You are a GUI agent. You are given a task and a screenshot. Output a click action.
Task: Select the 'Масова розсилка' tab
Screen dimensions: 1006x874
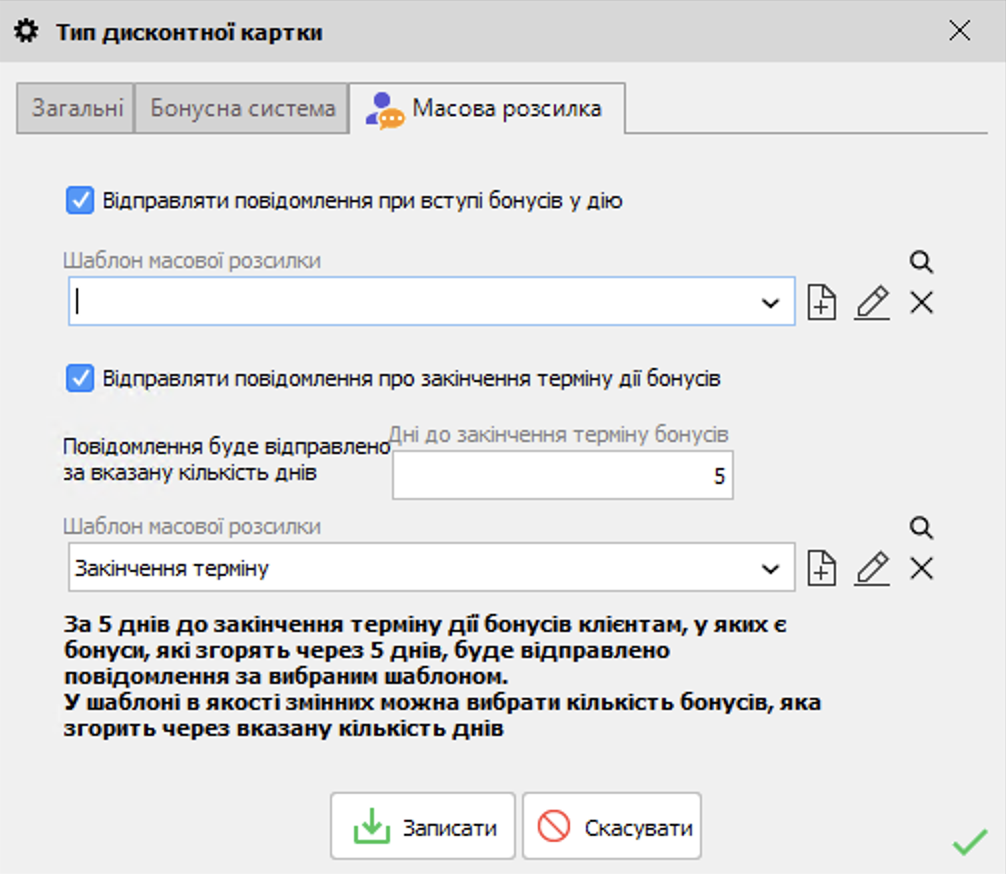tap(487, 108)
